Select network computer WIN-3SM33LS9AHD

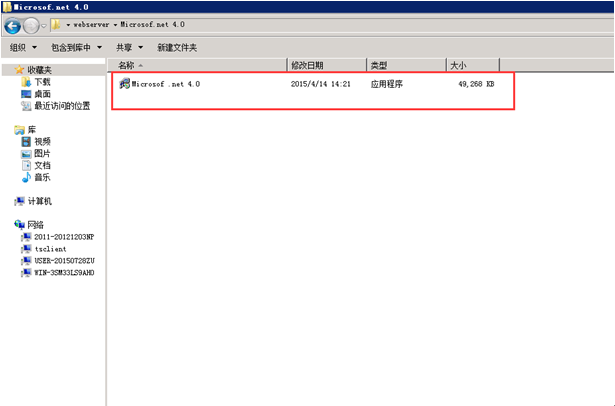click(x=63, y=272)
